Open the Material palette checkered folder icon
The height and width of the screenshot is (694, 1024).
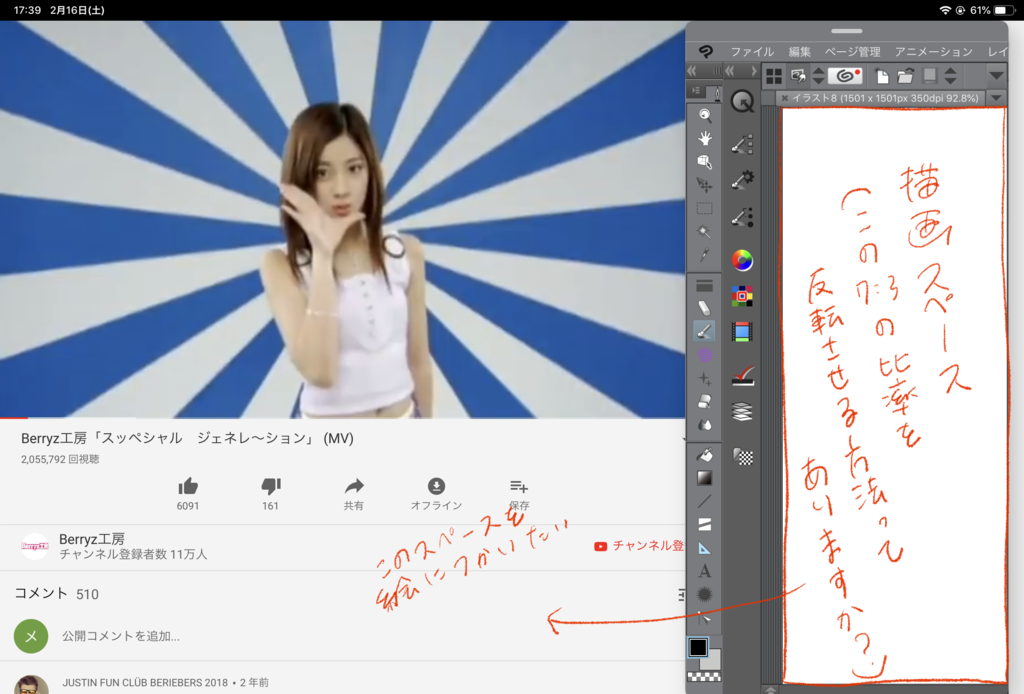point(743,456)
